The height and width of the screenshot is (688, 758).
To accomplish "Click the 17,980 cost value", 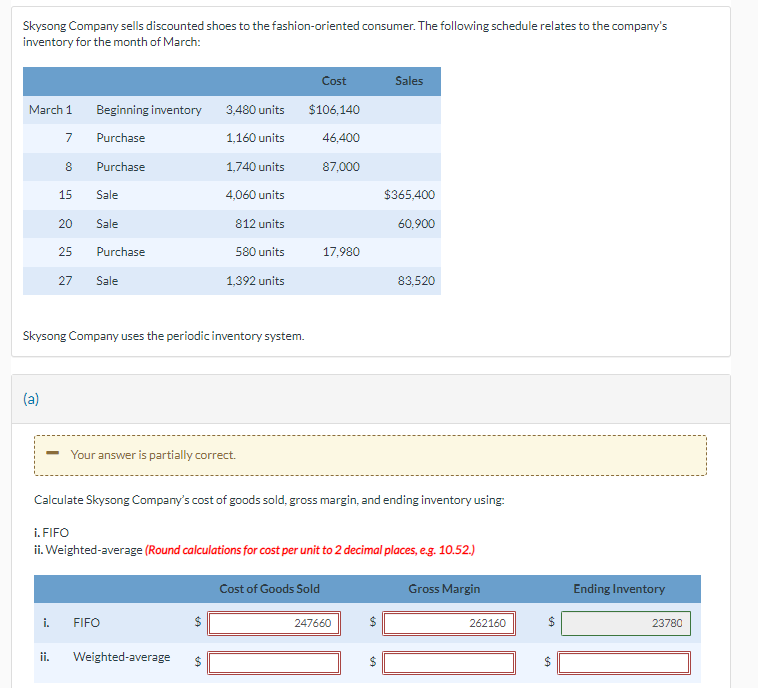I will click(341, 252).
